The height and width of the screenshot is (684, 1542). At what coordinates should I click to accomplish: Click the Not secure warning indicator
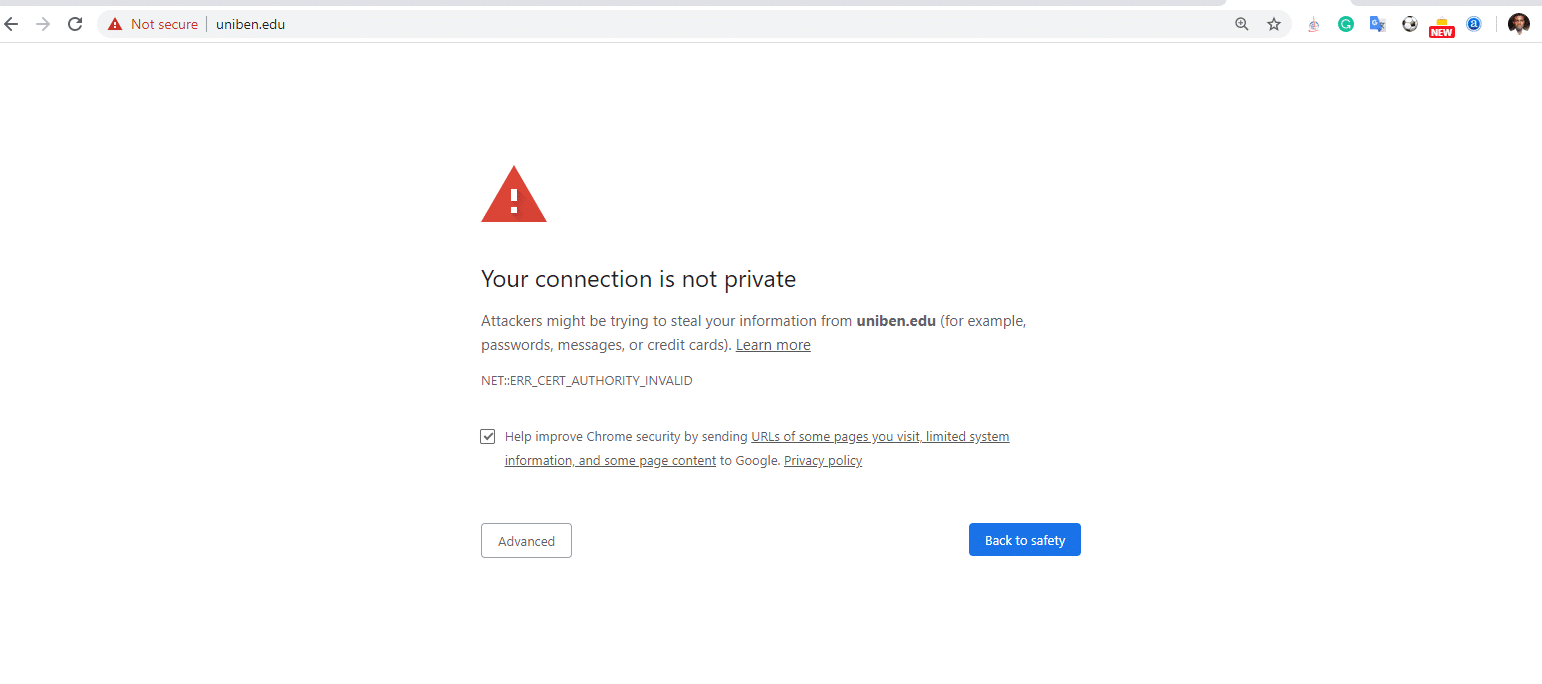click(x=153, y=24)
